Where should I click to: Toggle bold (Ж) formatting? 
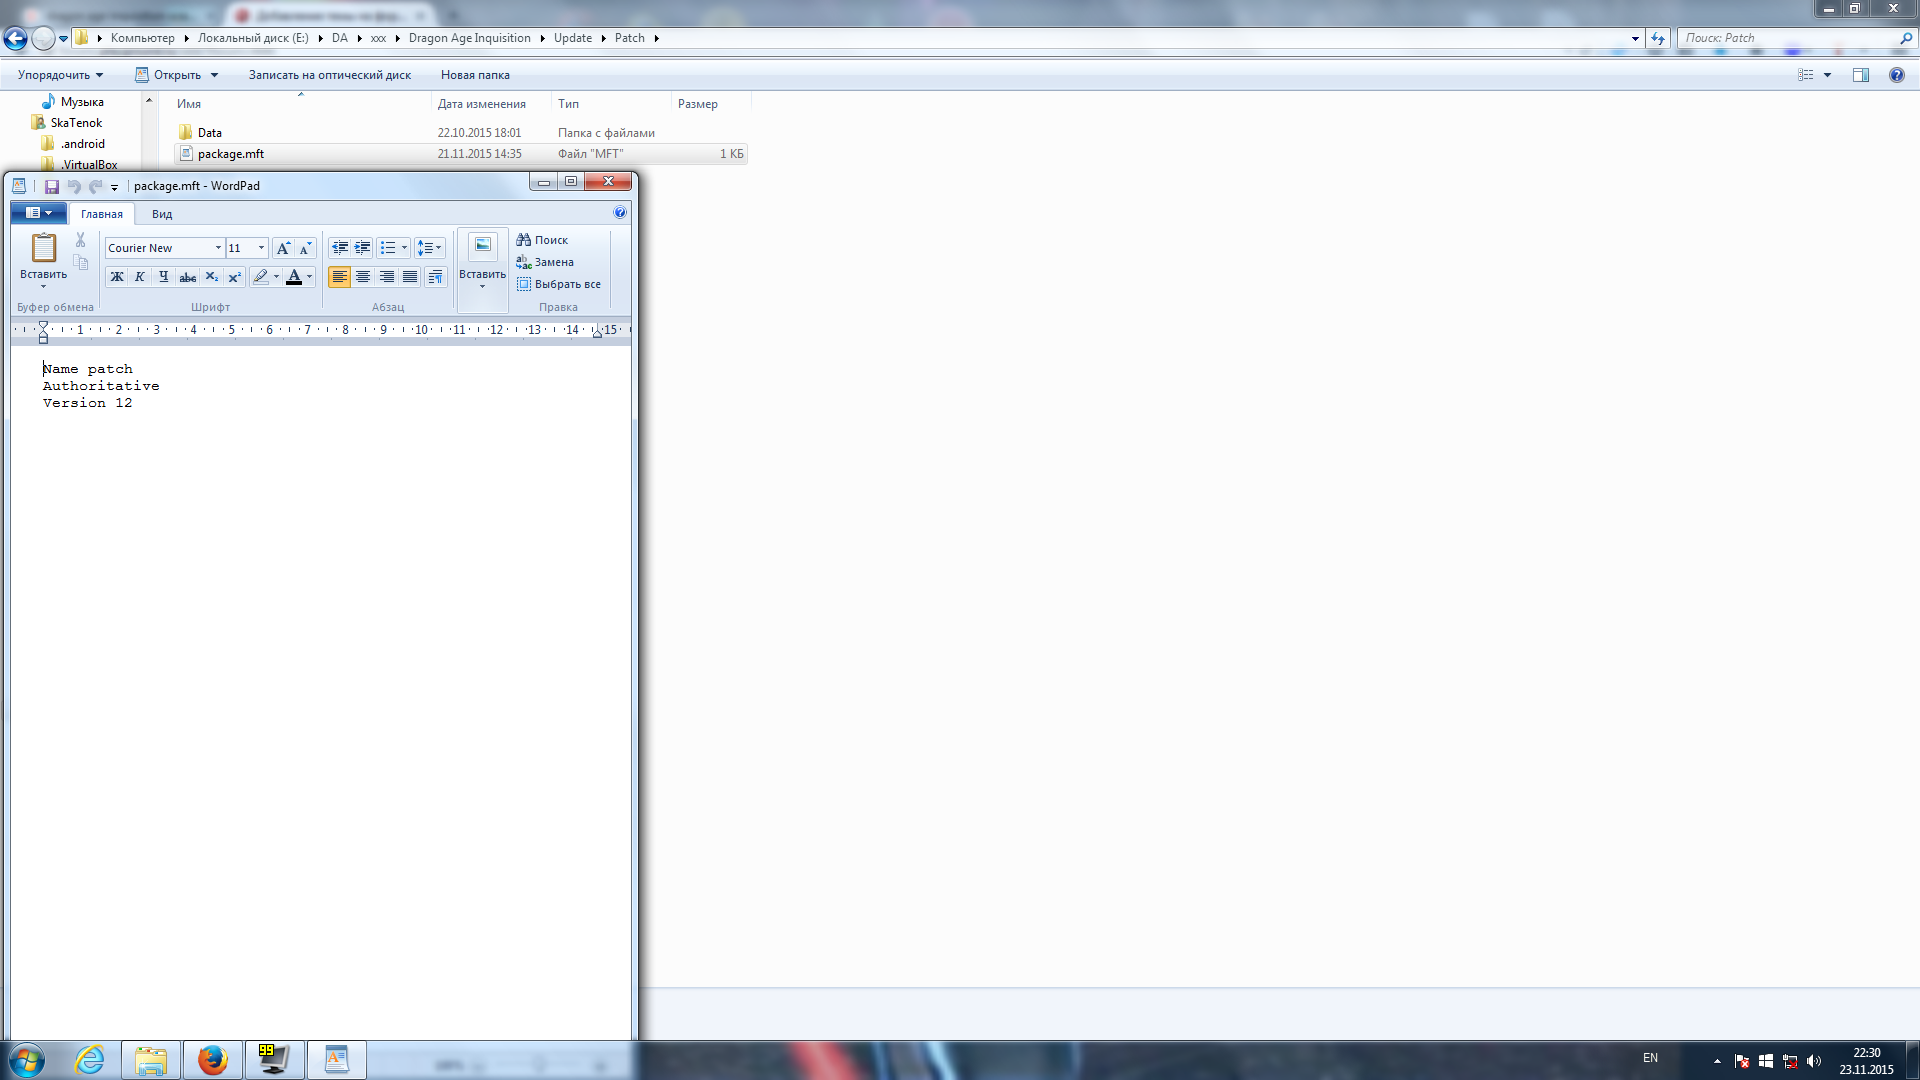coord(117,277)
